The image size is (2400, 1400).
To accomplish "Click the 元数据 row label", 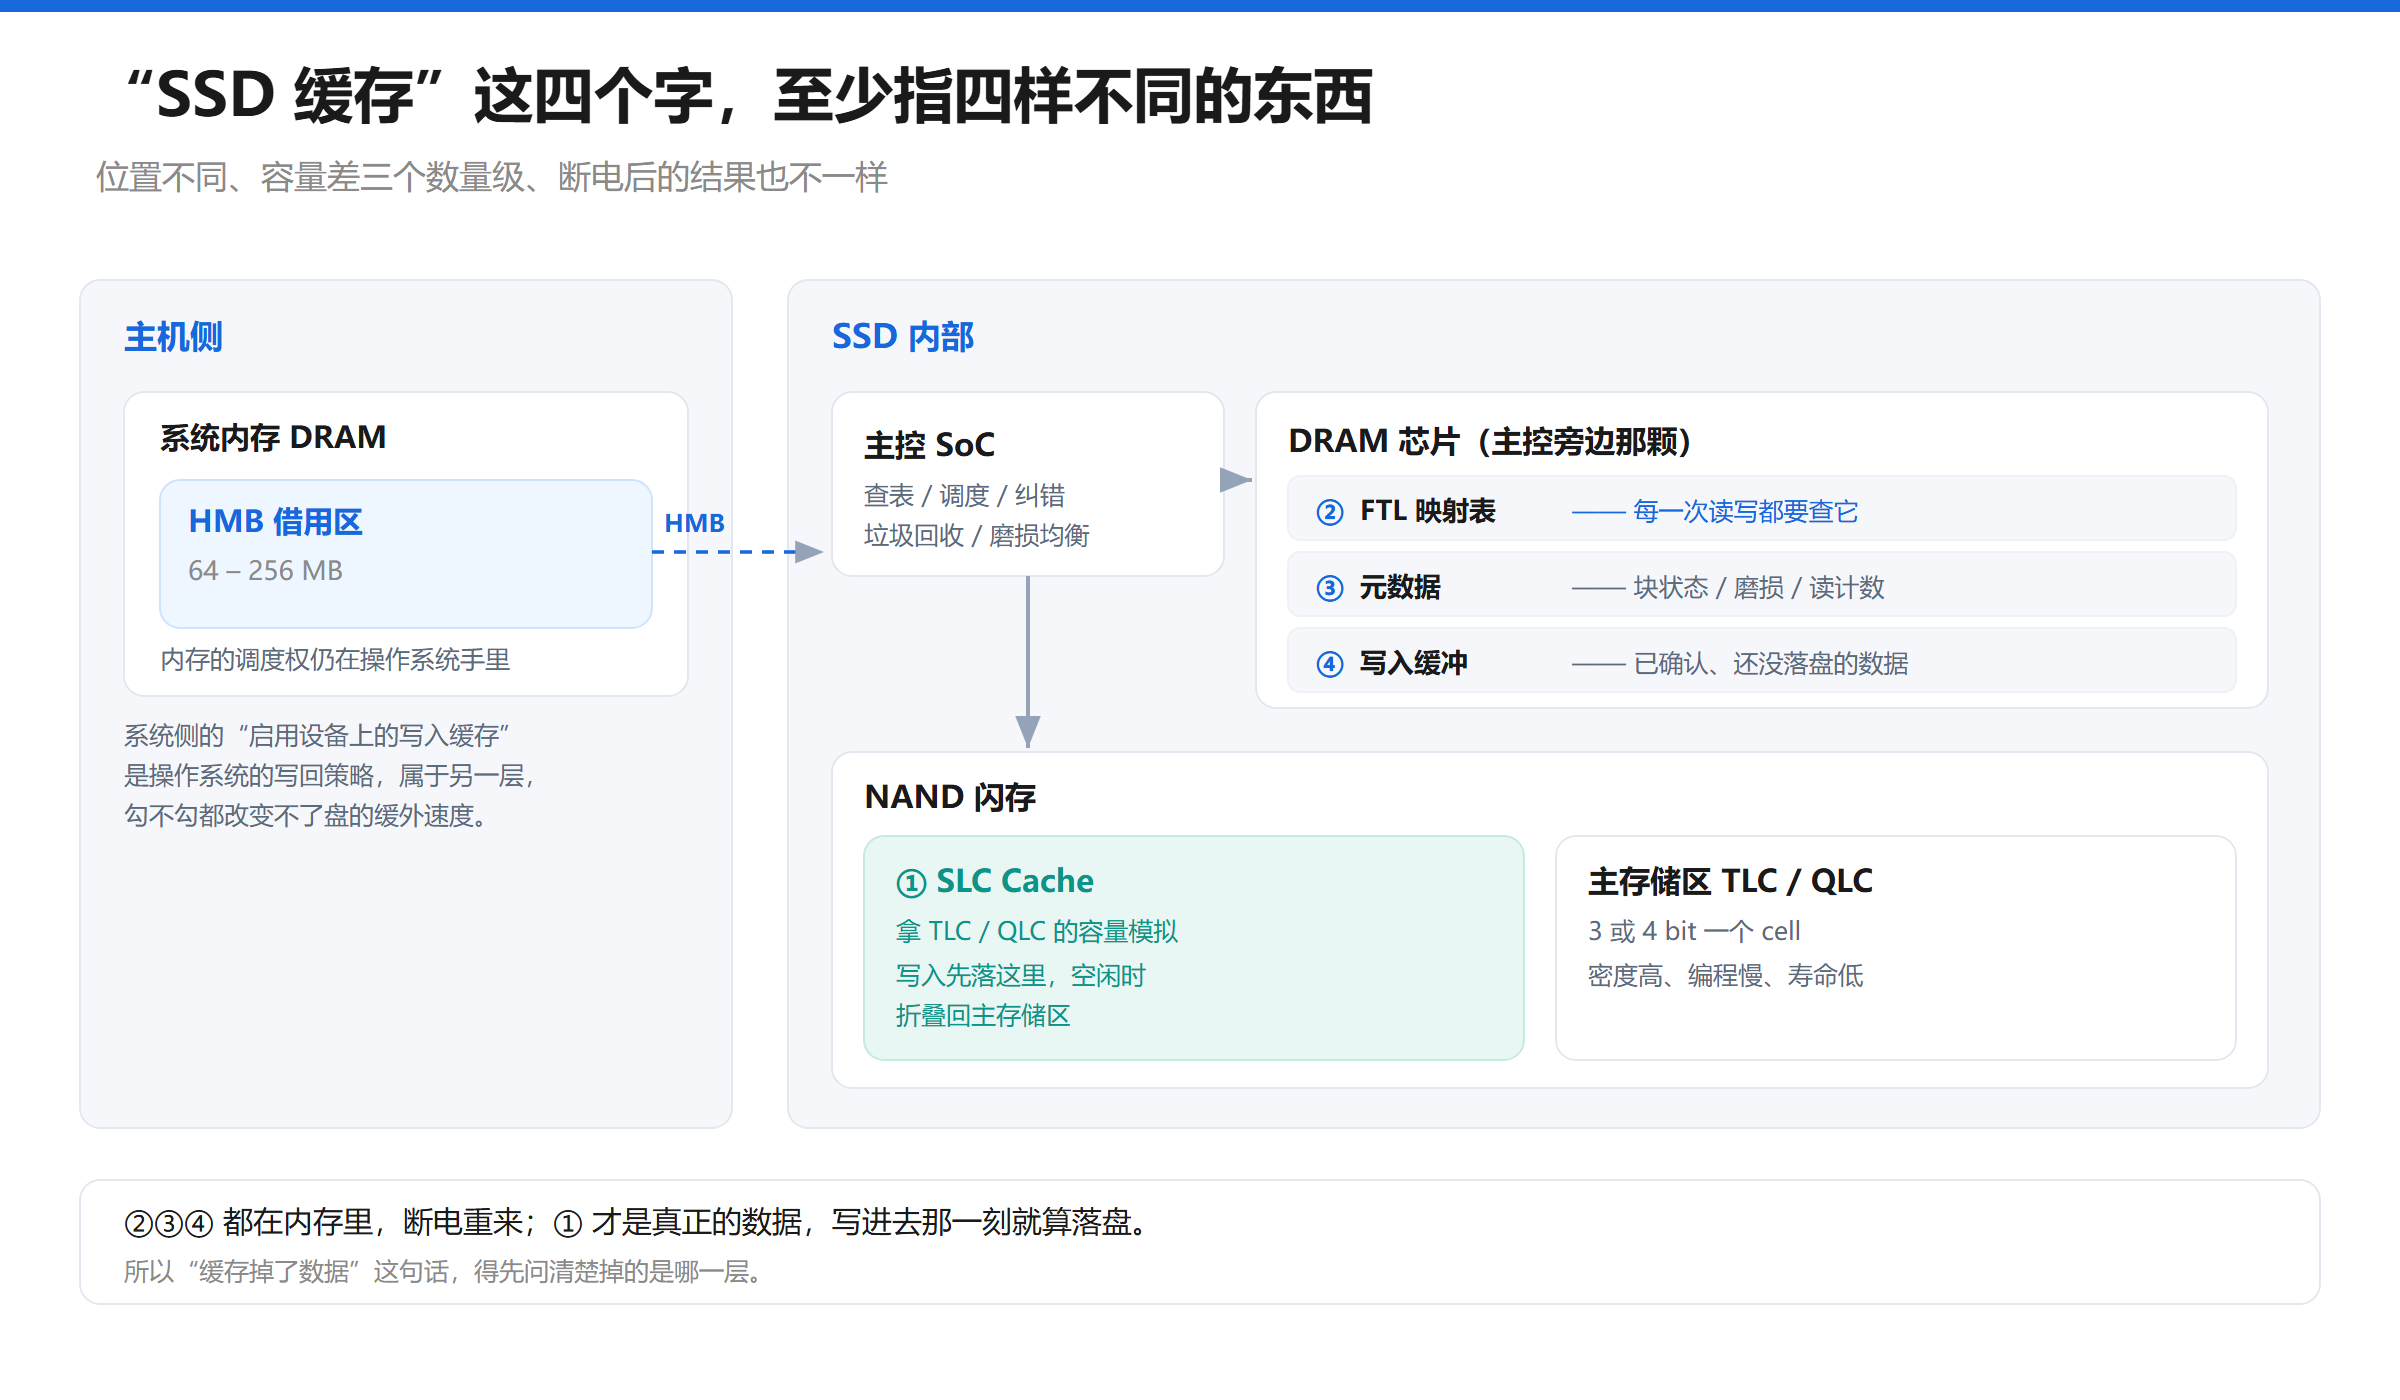I will pyautogui.click(x=1399, y=588).
